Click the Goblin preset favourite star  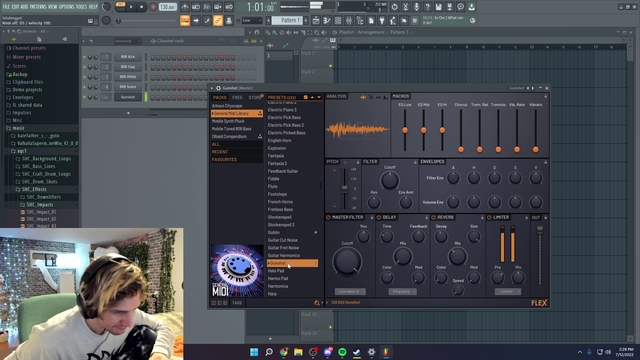(x=316, y=232)
